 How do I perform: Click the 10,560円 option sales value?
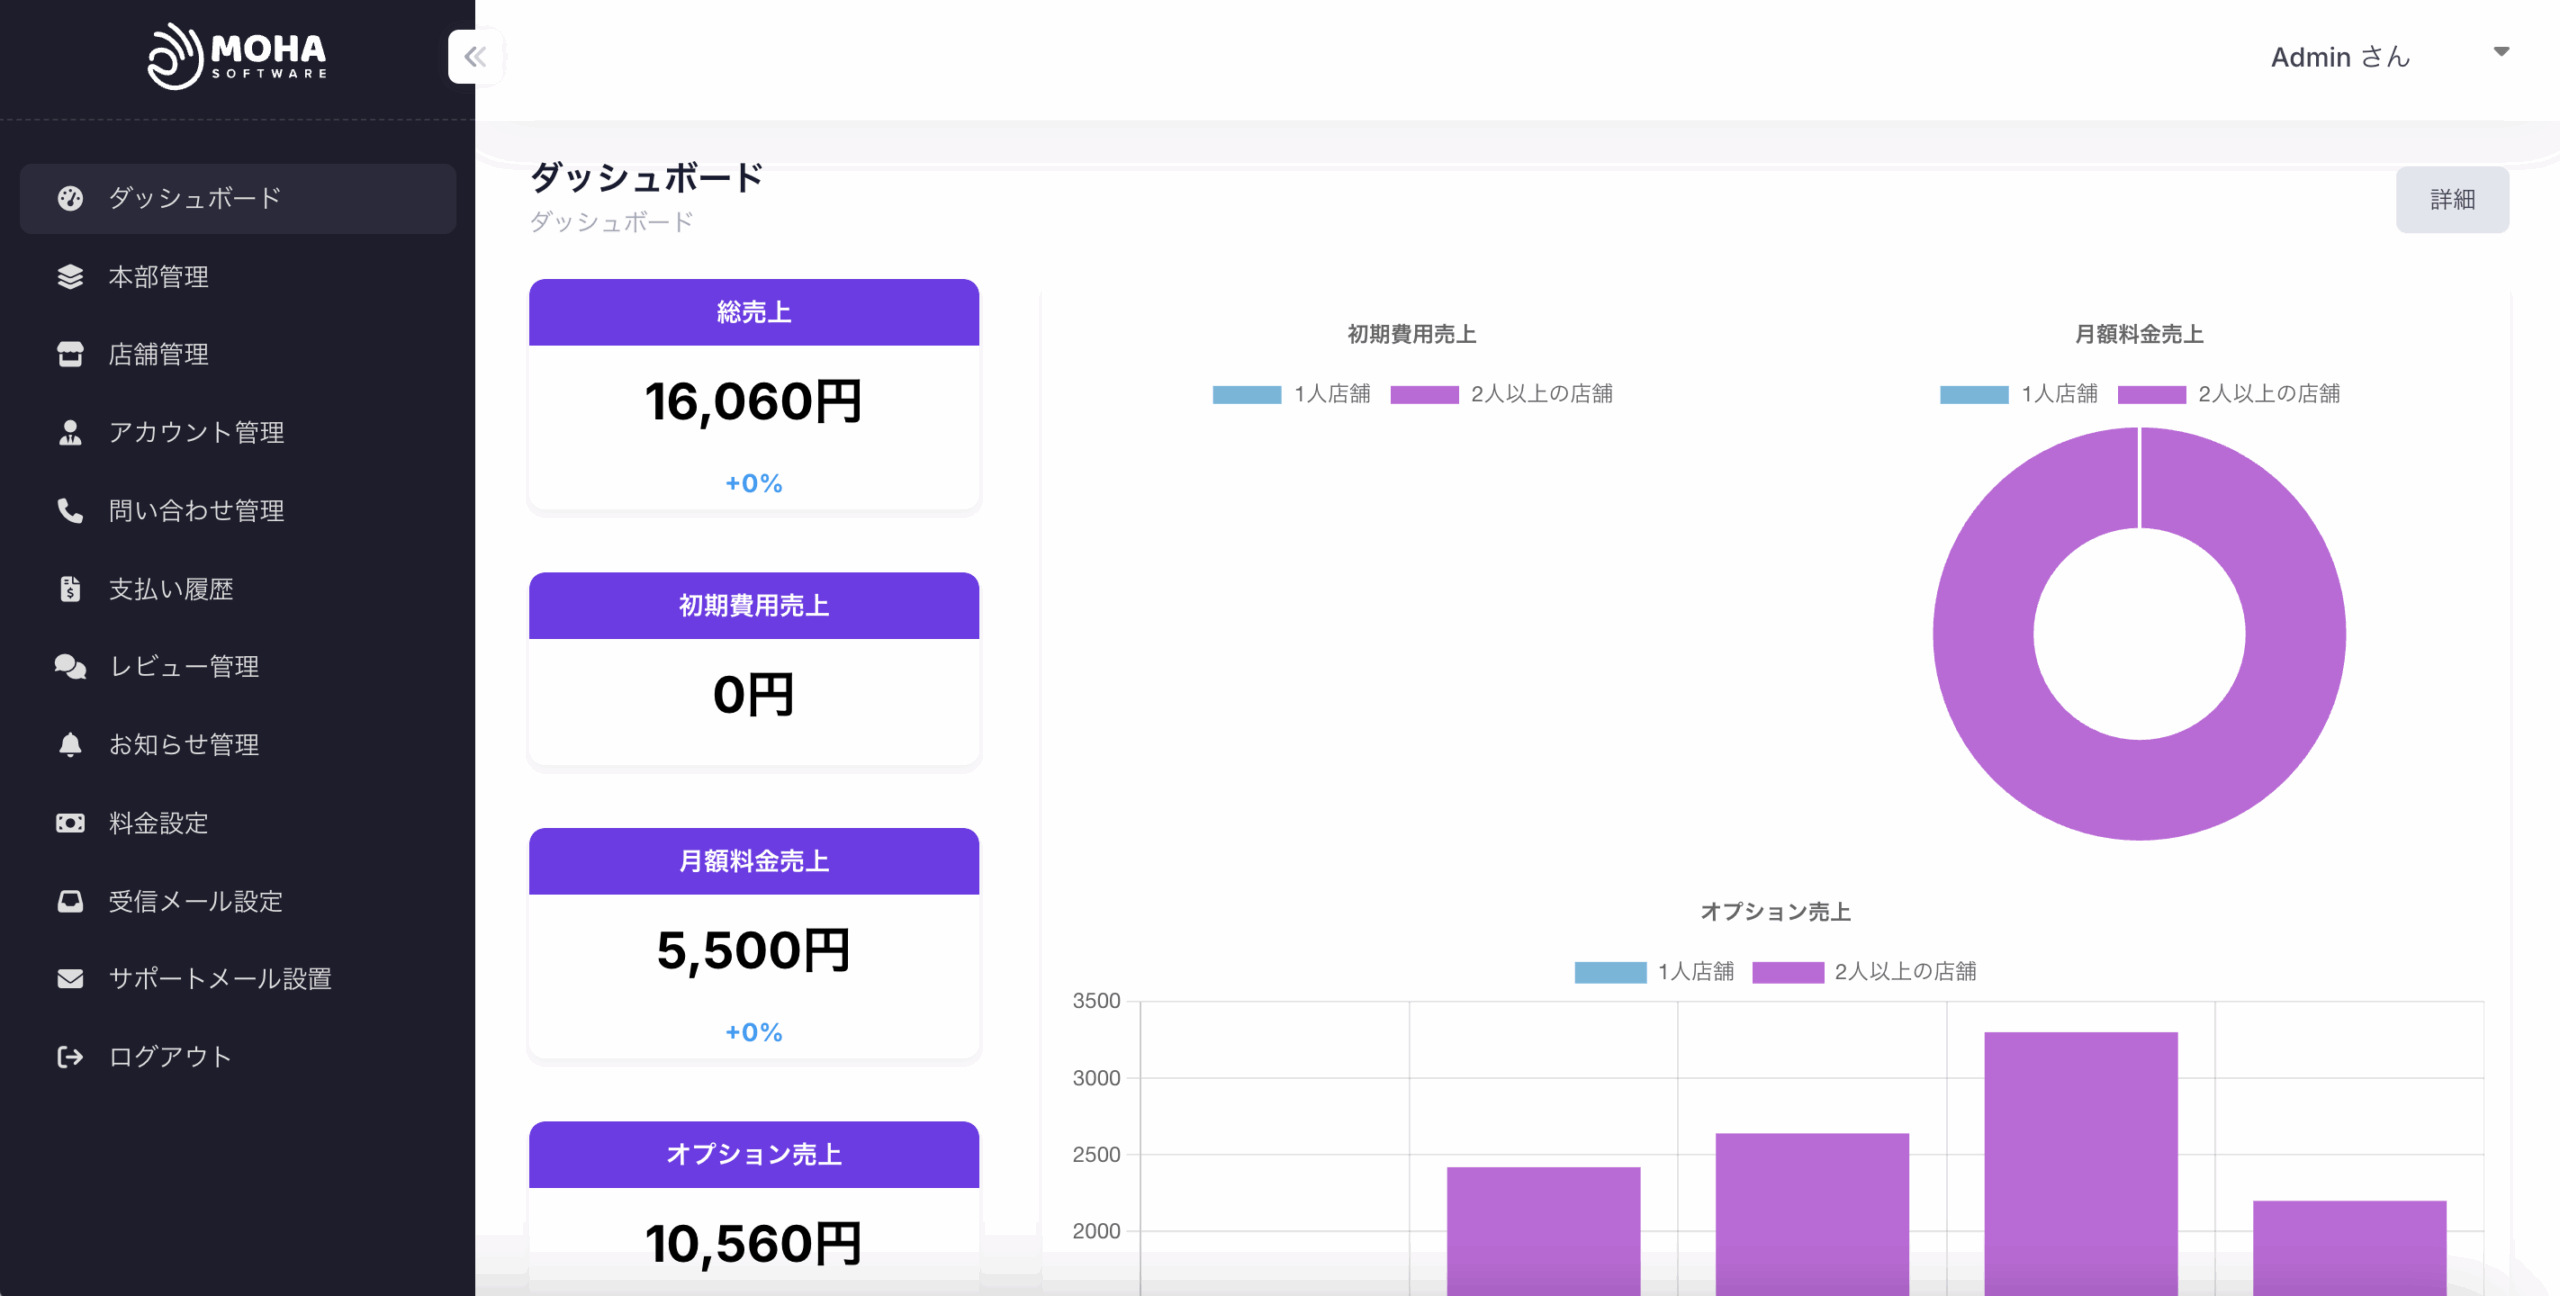(754, 1244)
